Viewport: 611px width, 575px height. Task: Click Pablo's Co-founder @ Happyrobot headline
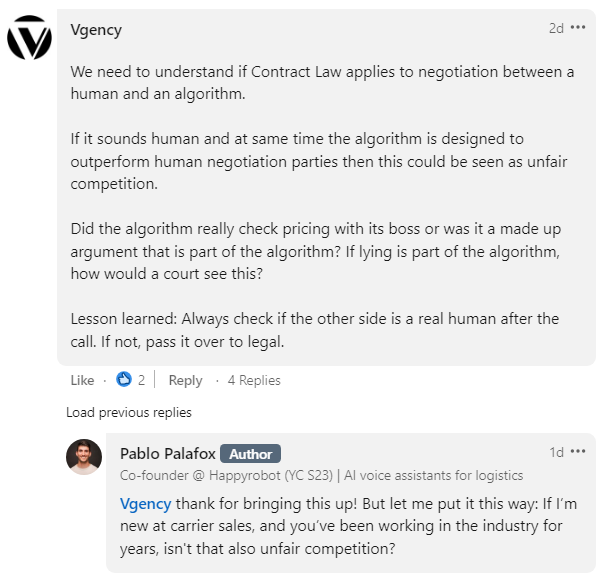(x=321, y=475)
